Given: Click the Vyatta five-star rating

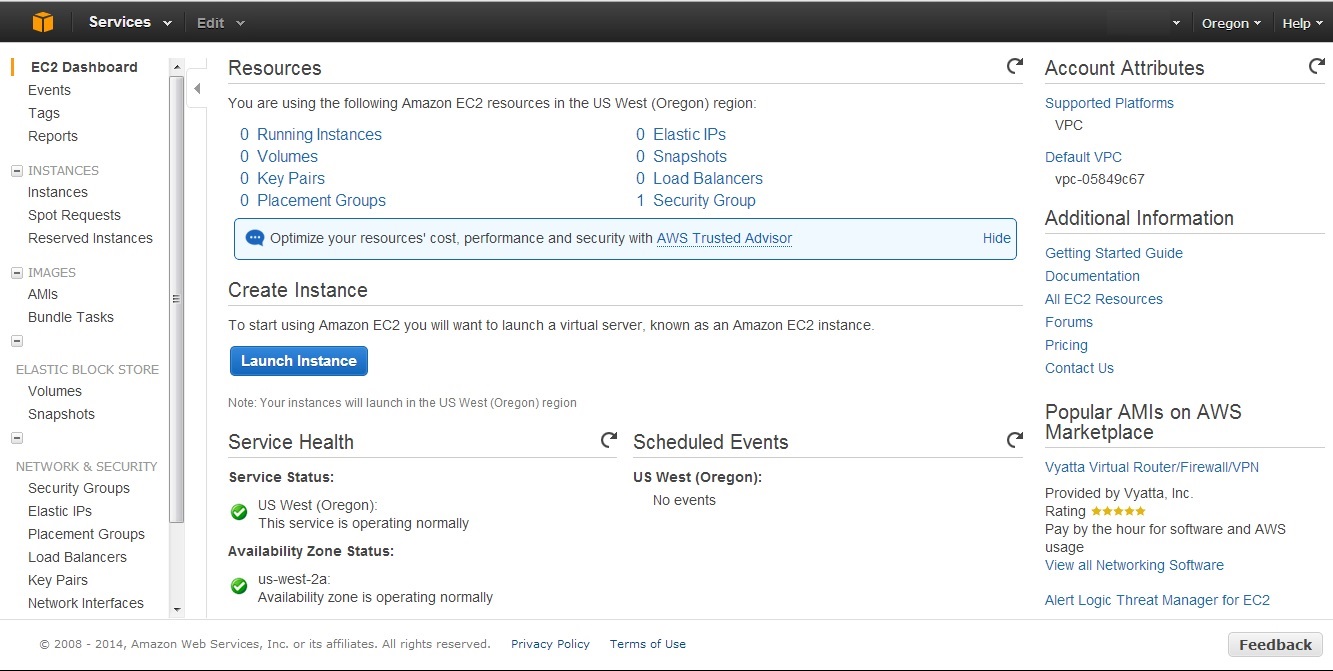Looking at the screenshot, I should 1118,511.
